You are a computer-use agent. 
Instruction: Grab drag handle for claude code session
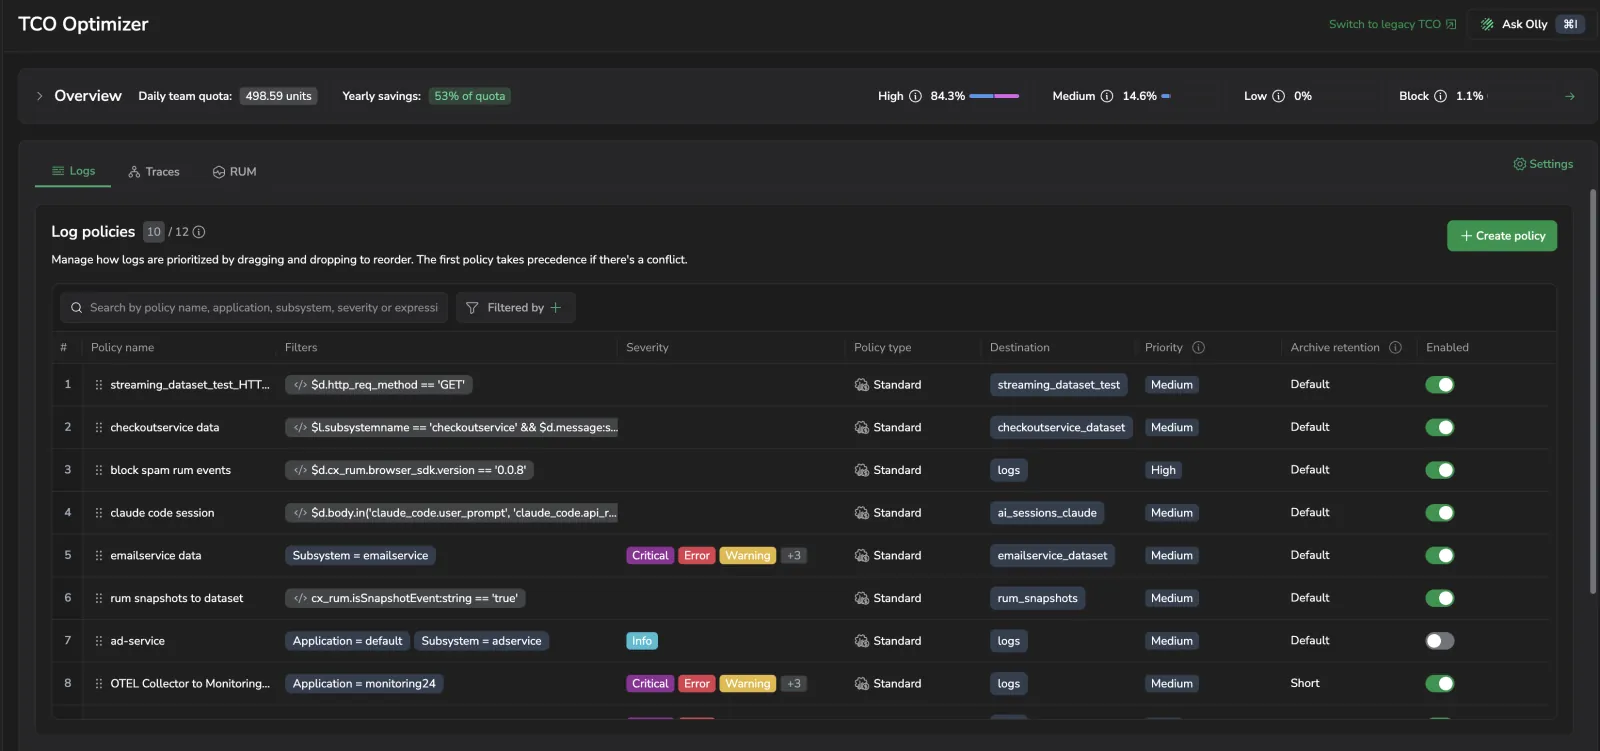pyautogui.click(x=98, y=513)
